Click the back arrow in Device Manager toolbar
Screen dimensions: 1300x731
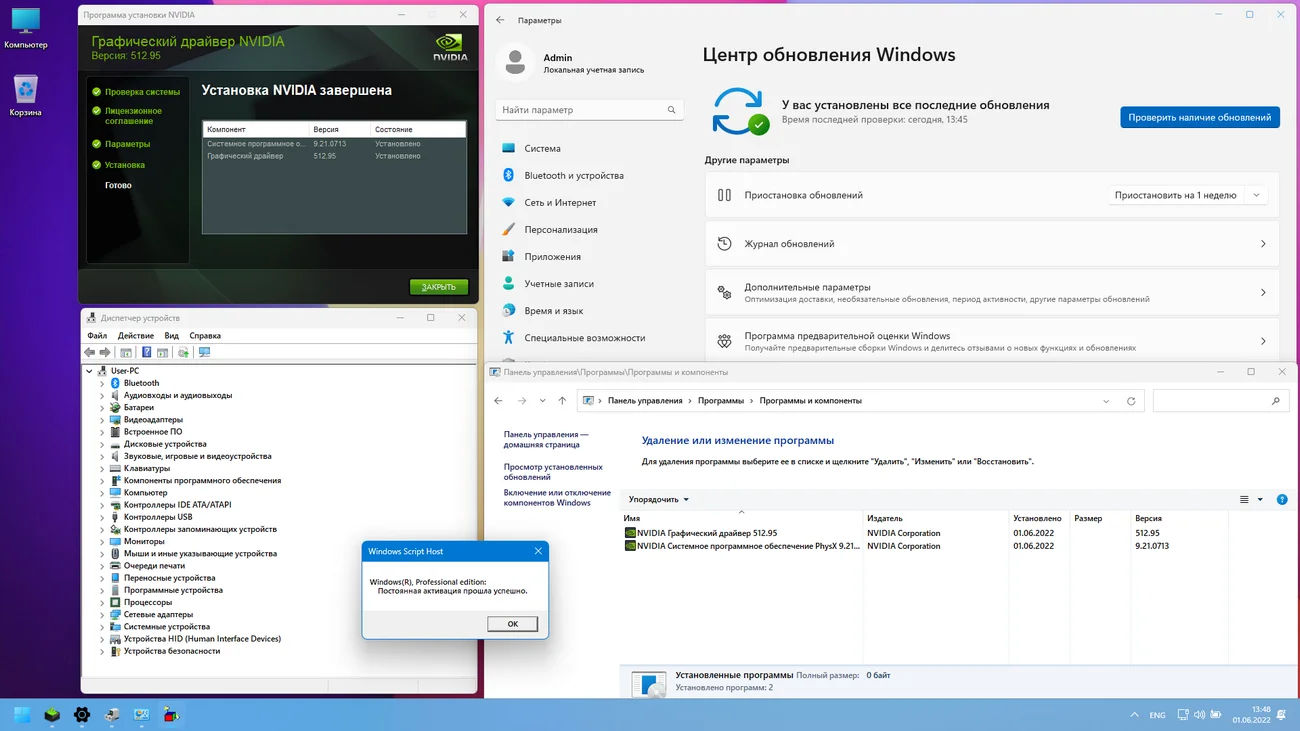click(90, 352)
